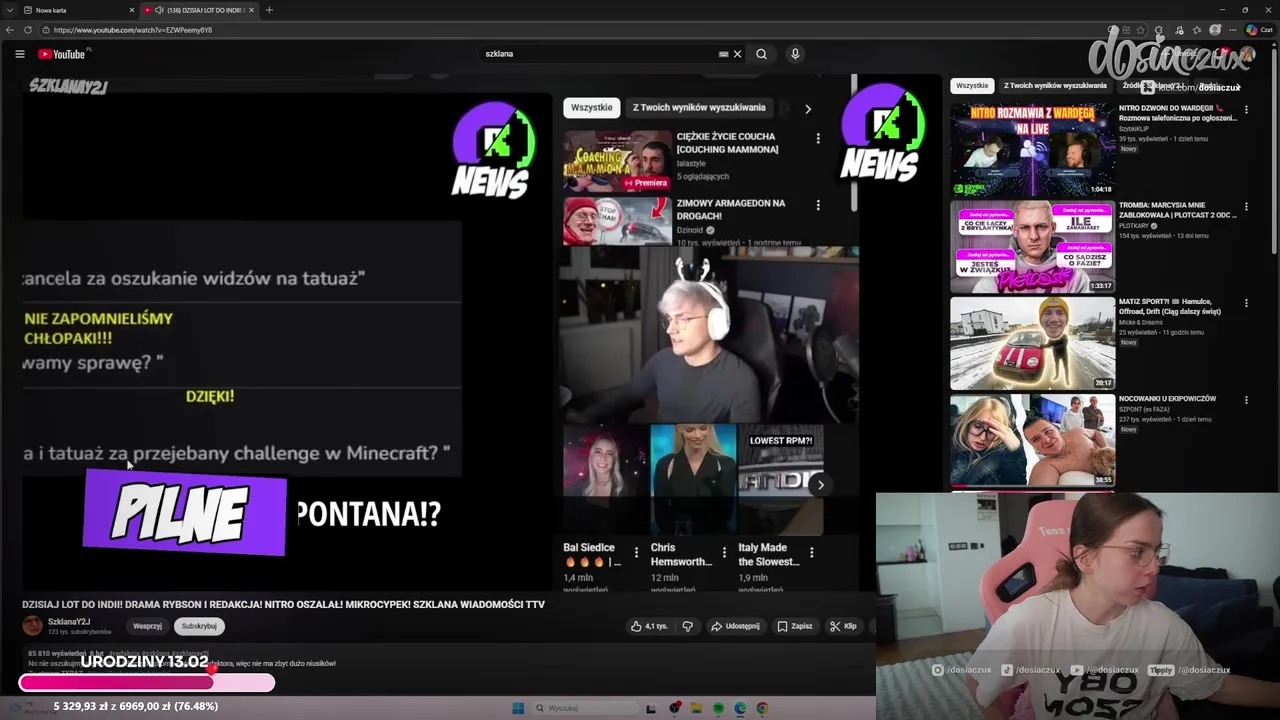Open the COACHING MAMMONA thumbnail inside the video
1280x720 pixels.
click(x=617, y=161)
